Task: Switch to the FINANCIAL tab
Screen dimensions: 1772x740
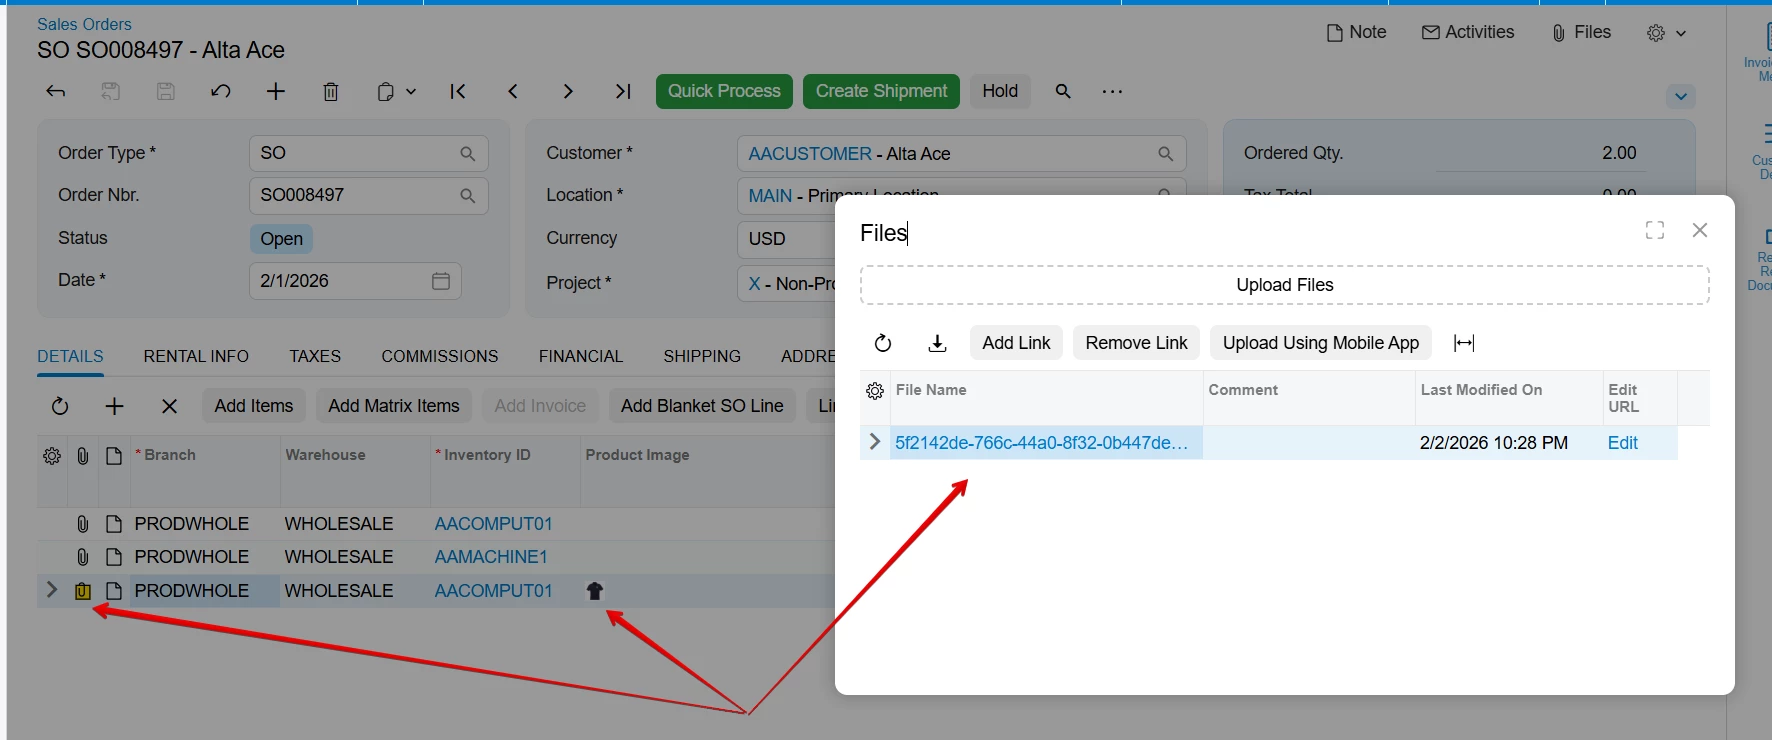Action: [x=581, y=356]
